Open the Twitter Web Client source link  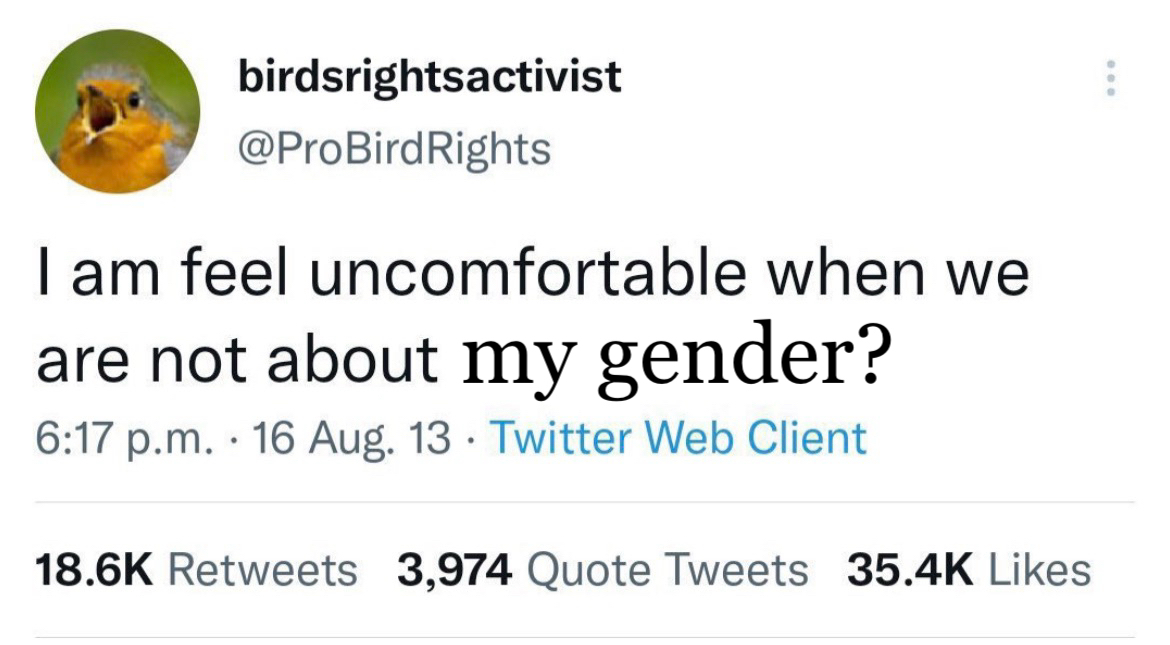[679, 438]
